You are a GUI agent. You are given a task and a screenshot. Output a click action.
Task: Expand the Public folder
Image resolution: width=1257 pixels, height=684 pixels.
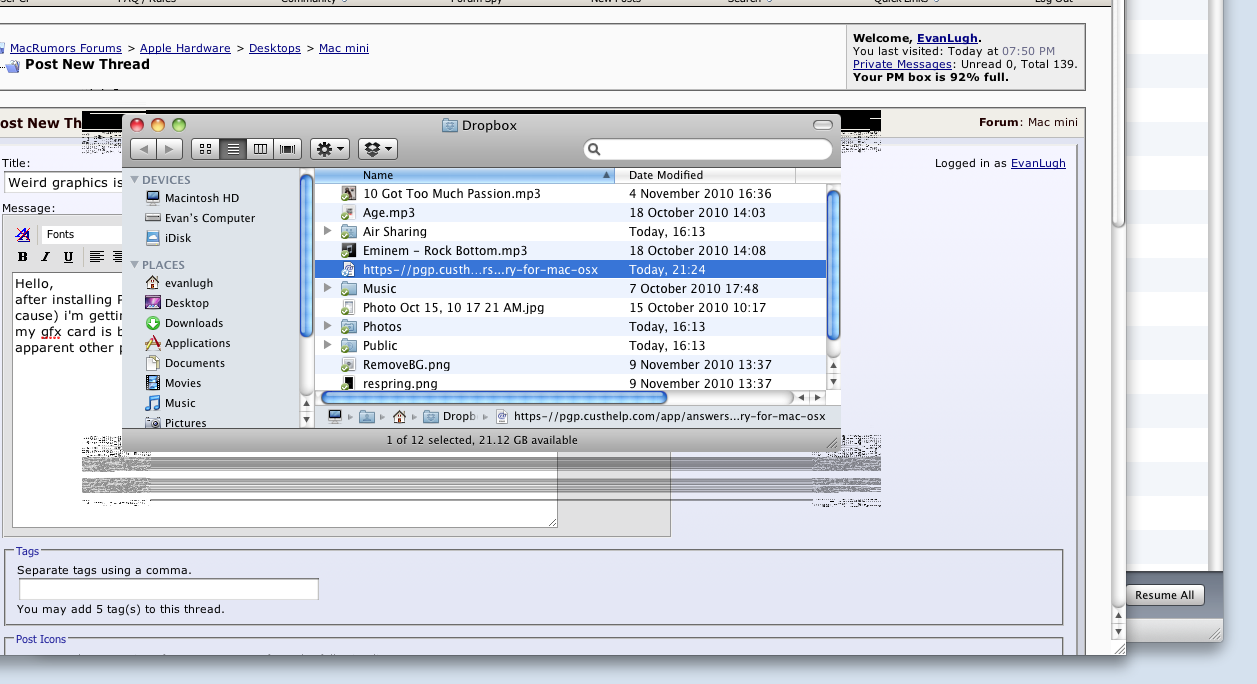pos(328,345)
